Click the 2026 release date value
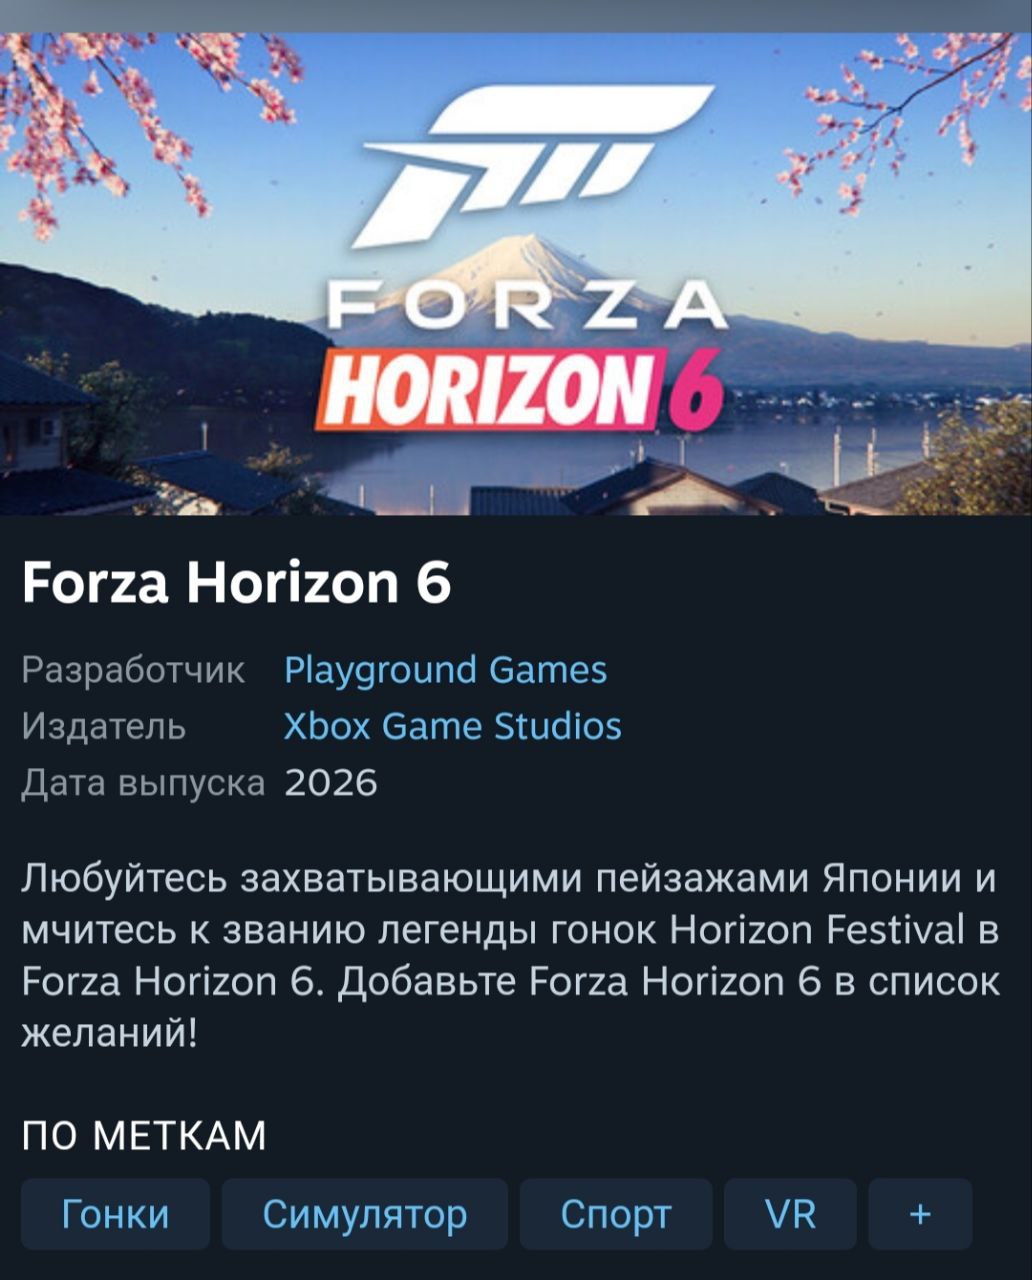 [331, 783]
